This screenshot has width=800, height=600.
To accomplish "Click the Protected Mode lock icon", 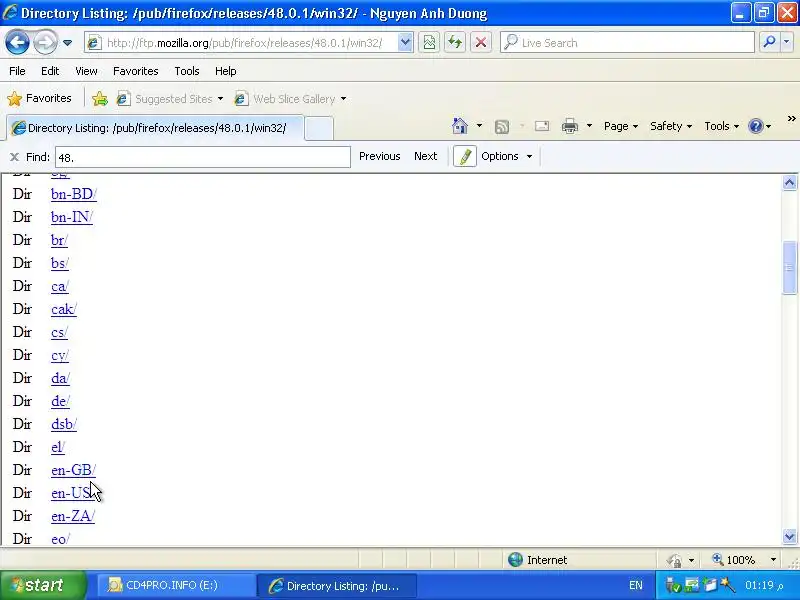I will click(x=674, y=560).
